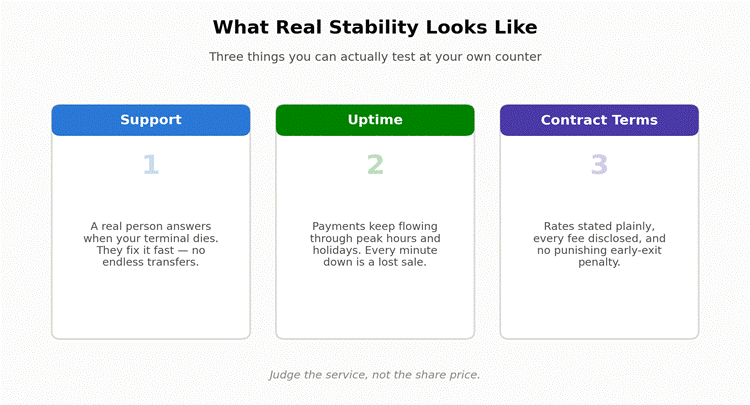Click the phrase no punishing early-exit penalty
750x405 pixels.
tap(599, 256)
